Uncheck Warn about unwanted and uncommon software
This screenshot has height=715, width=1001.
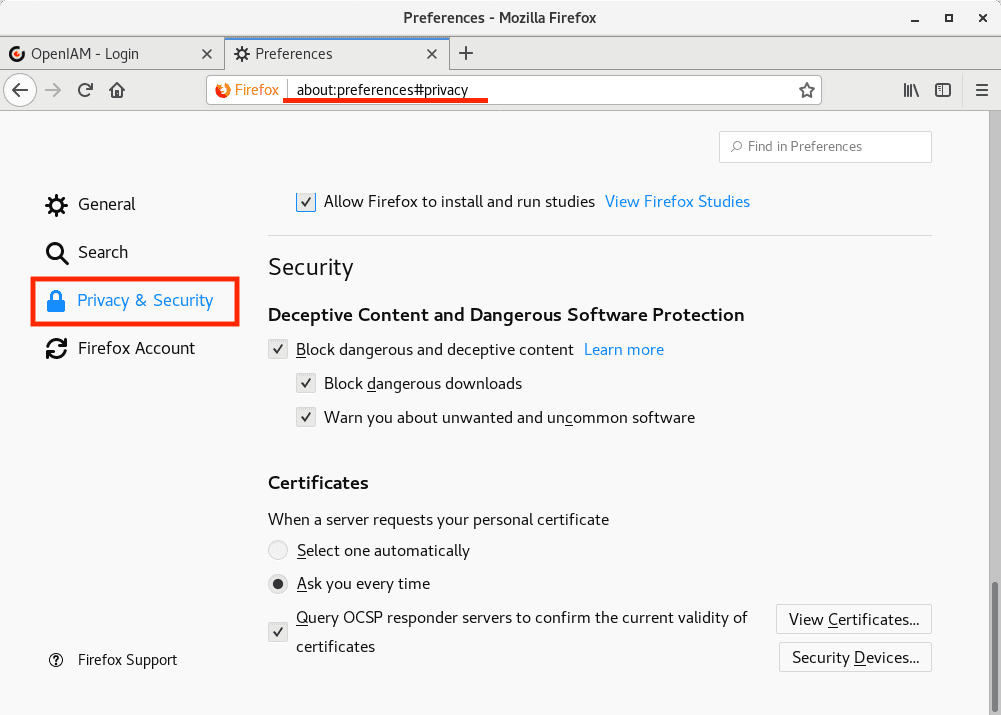306,418
